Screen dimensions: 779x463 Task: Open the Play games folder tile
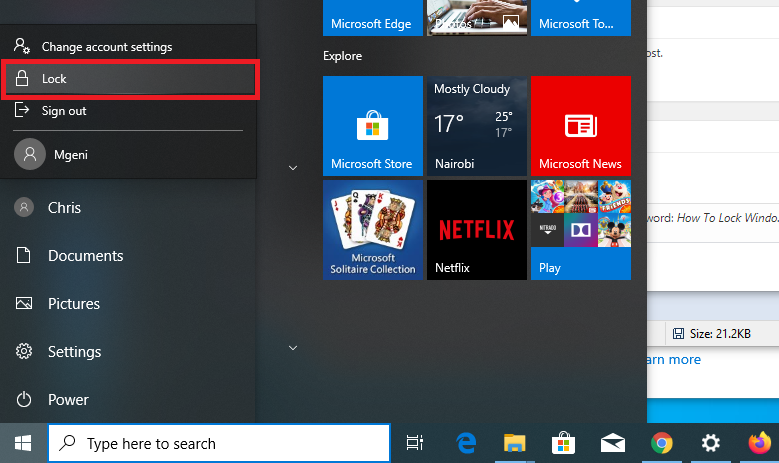(x=581, y=230)
